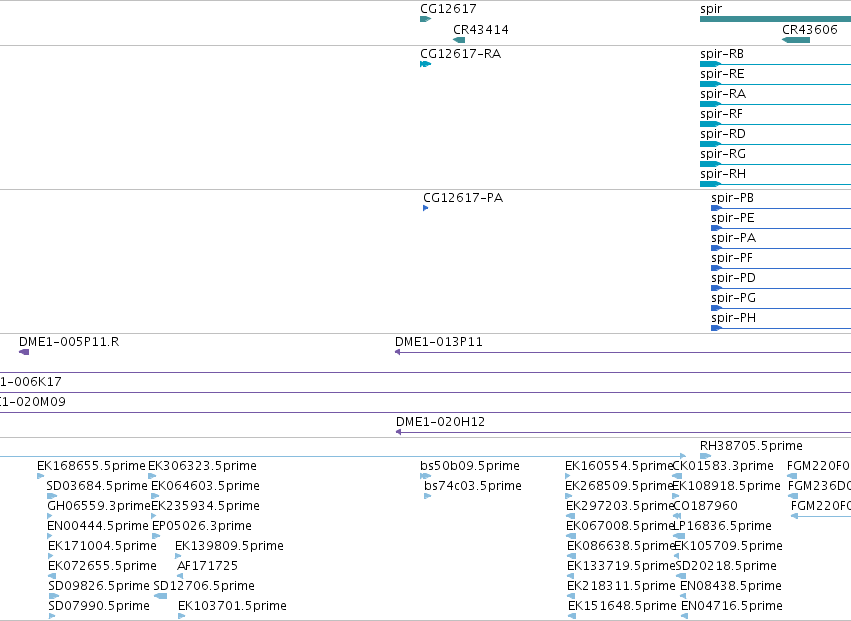851x621 pixels.
Task: Click protein feature spir-PE
Action: (733, 218)
